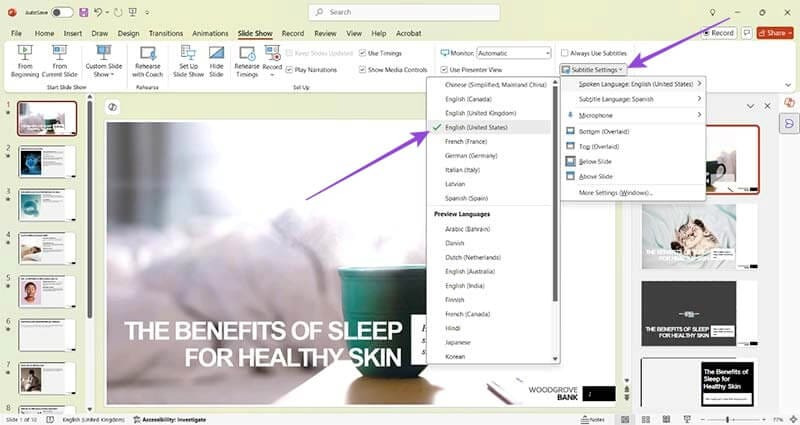Enable Always Use Subtitles checkbox

point(565,53)
